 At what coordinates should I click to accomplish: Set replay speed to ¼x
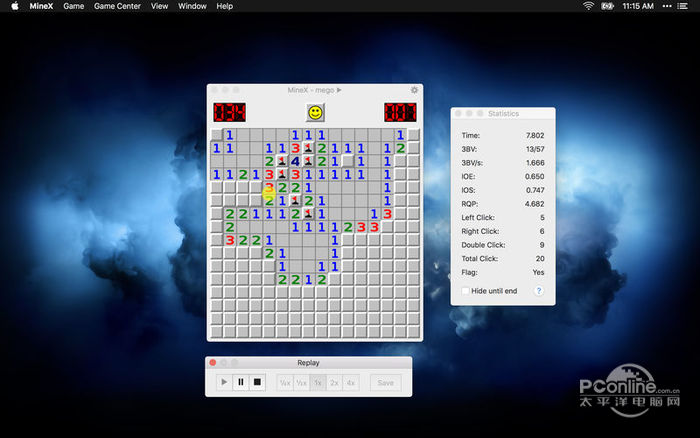pyautogui.click(x=285, y=383)
